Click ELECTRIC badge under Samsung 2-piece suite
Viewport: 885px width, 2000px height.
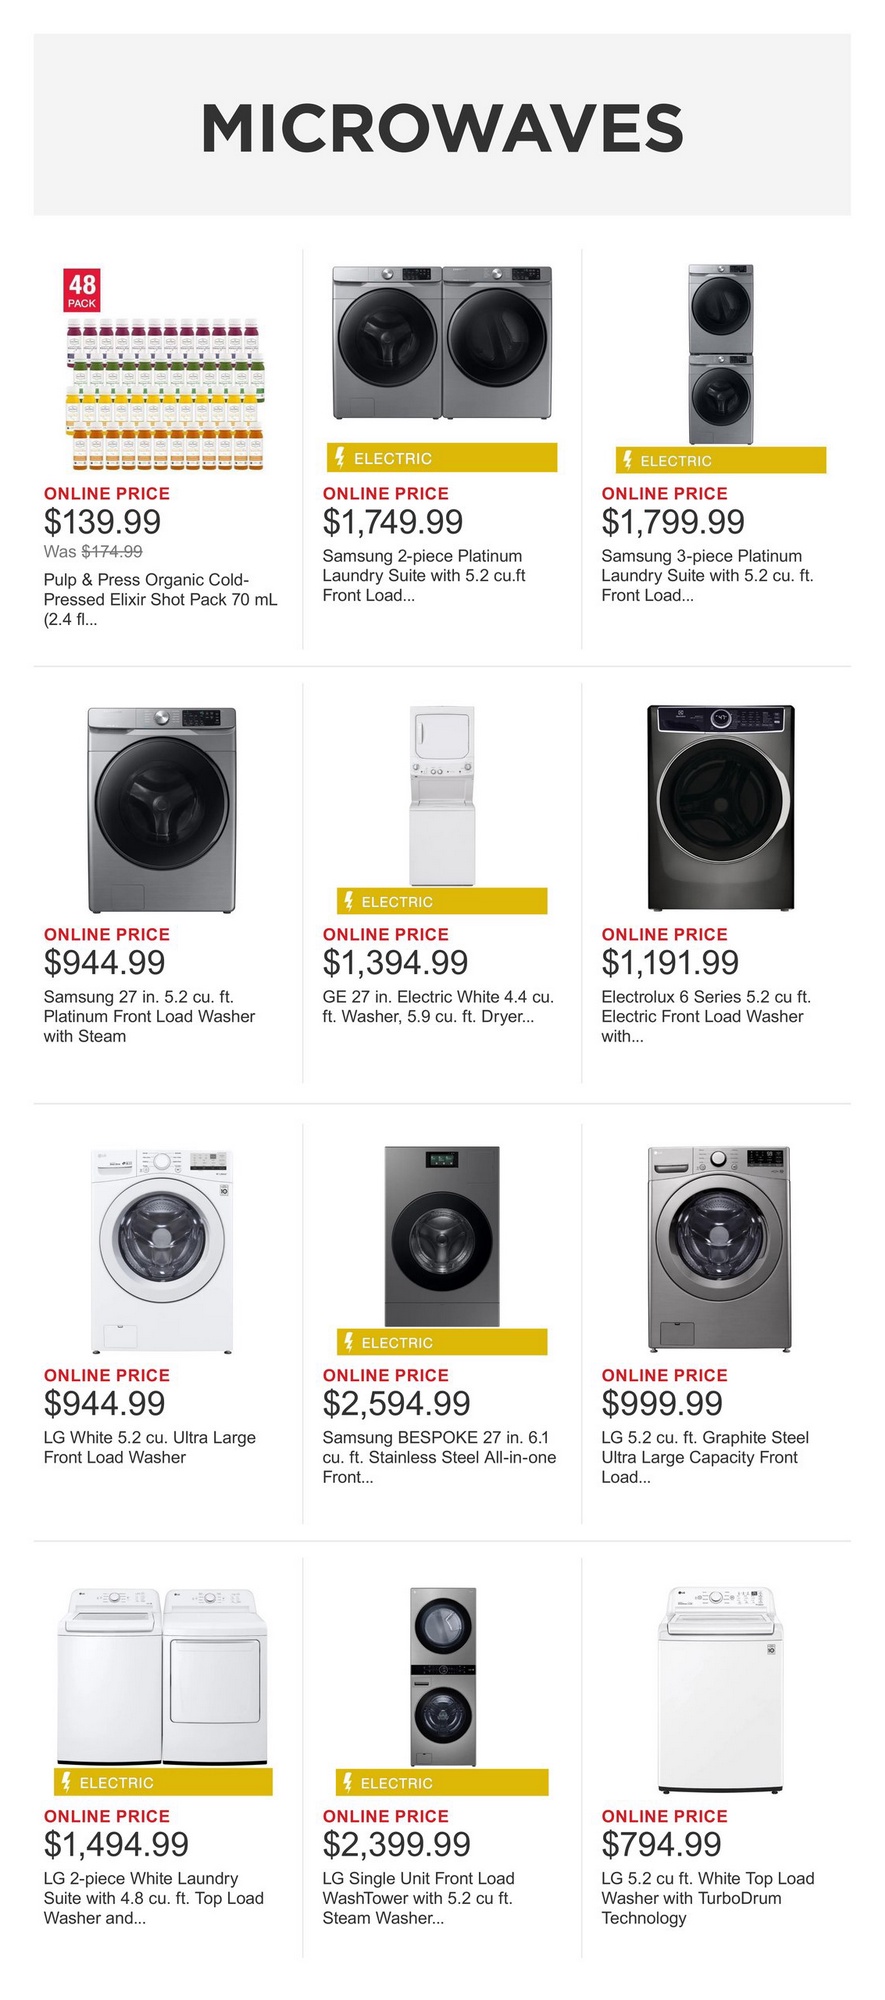click(441, 458)
